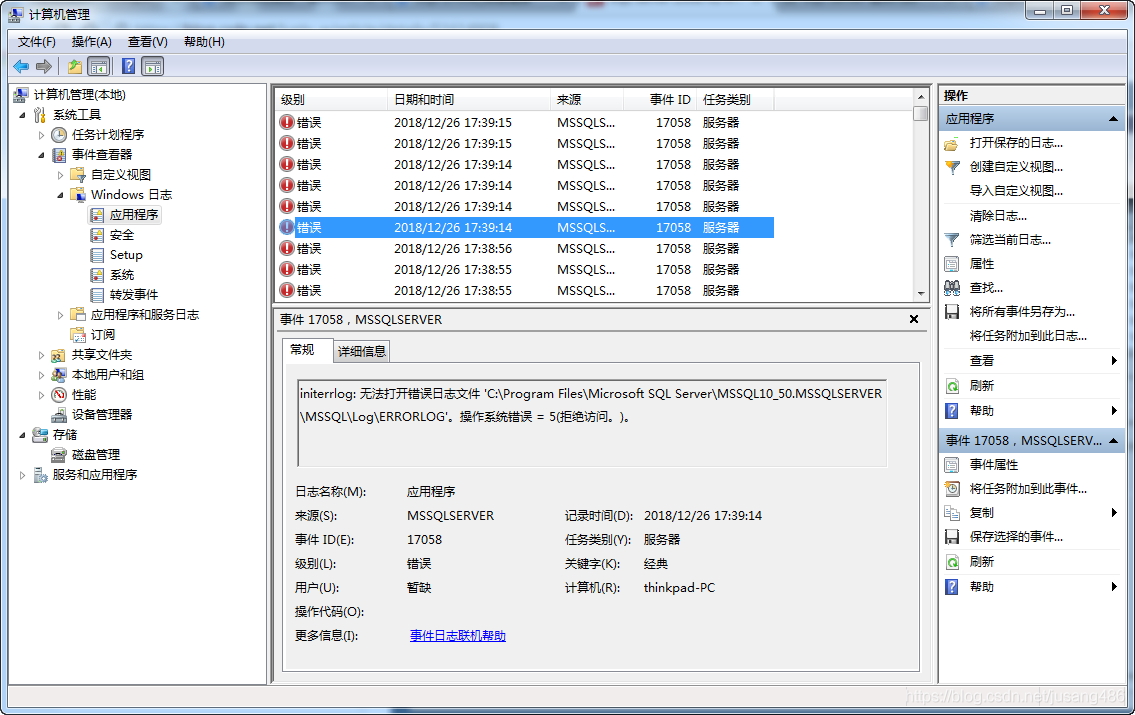This screenshot has width=1135, height=715.
Task: Expand the 任务计划程序 tree node
Action: click(41, 135)
